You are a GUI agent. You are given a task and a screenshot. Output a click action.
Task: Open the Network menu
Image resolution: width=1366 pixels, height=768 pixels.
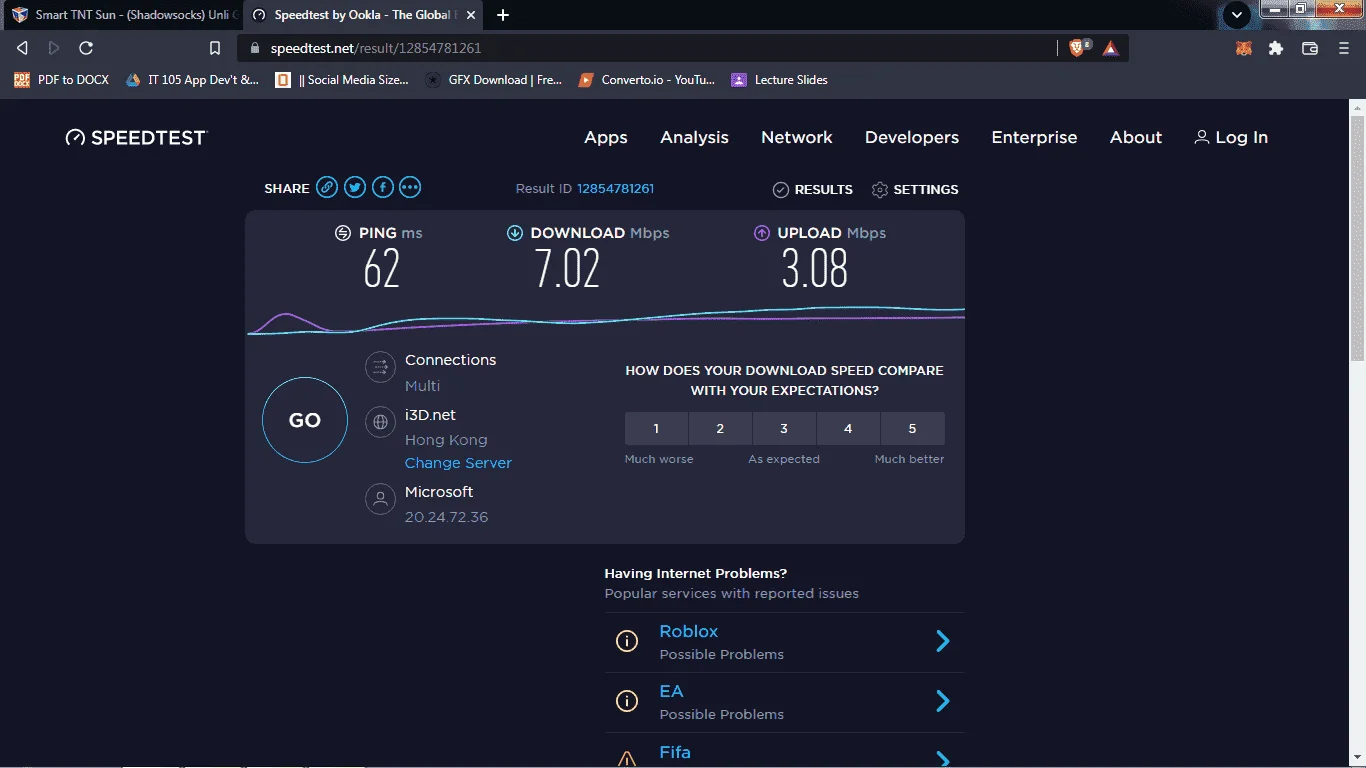pyautogui.click(x=797, y=138)
